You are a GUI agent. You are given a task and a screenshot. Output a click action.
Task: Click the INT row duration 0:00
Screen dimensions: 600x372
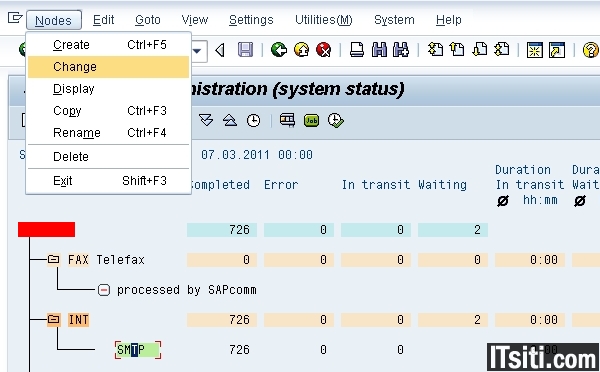click(x=530, y=320)
